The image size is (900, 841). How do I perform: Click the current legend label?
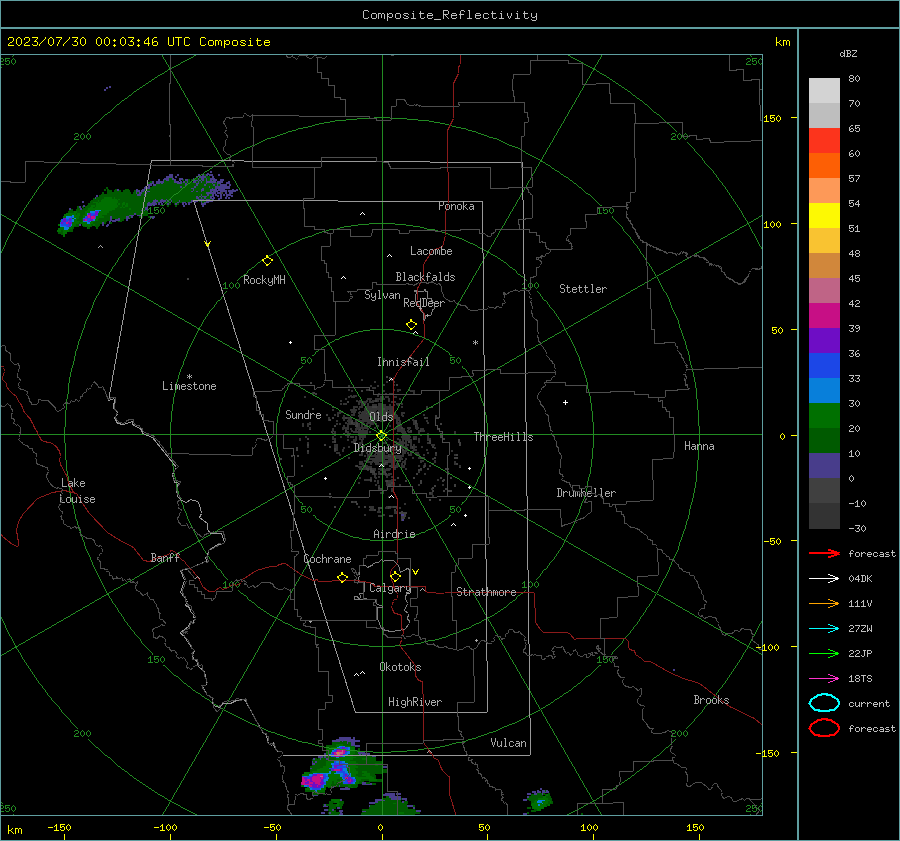[869, 703]
